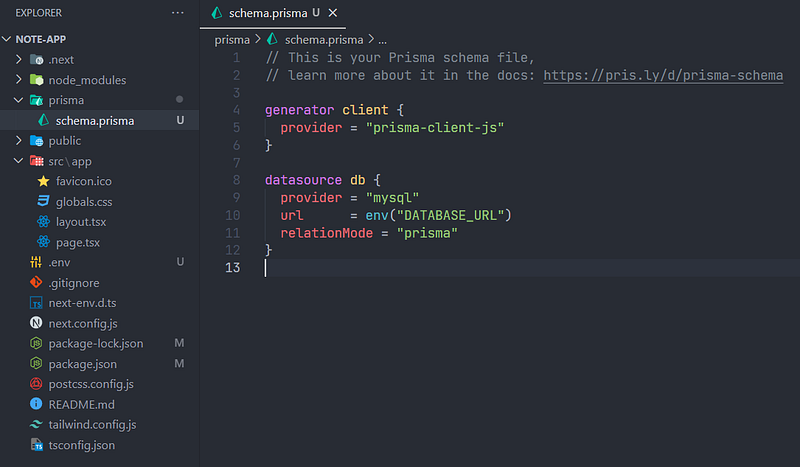800x467 pixels.
Task: Click the breadcrumb ellipsis symbol segment
Action: click(x=382, y=40)
